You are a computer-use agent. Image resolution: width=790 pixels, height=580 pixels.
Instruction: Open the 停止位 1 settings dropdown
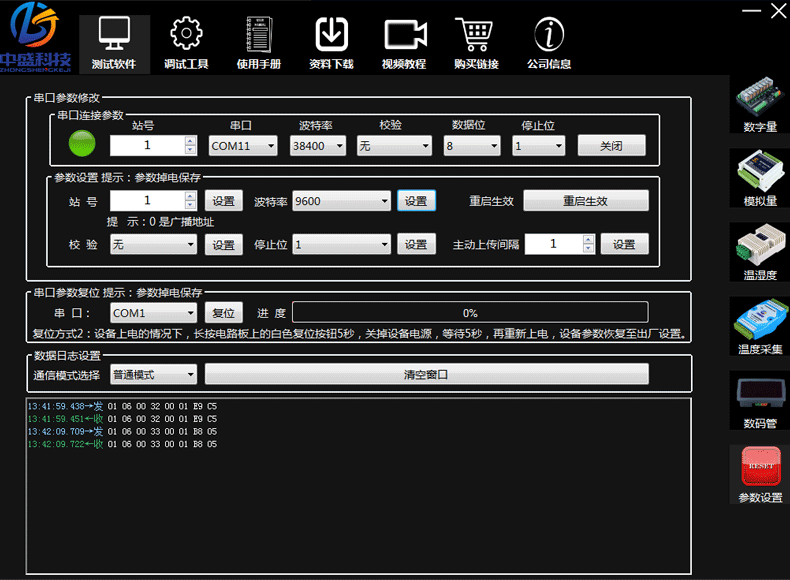[x=342, y=245]
